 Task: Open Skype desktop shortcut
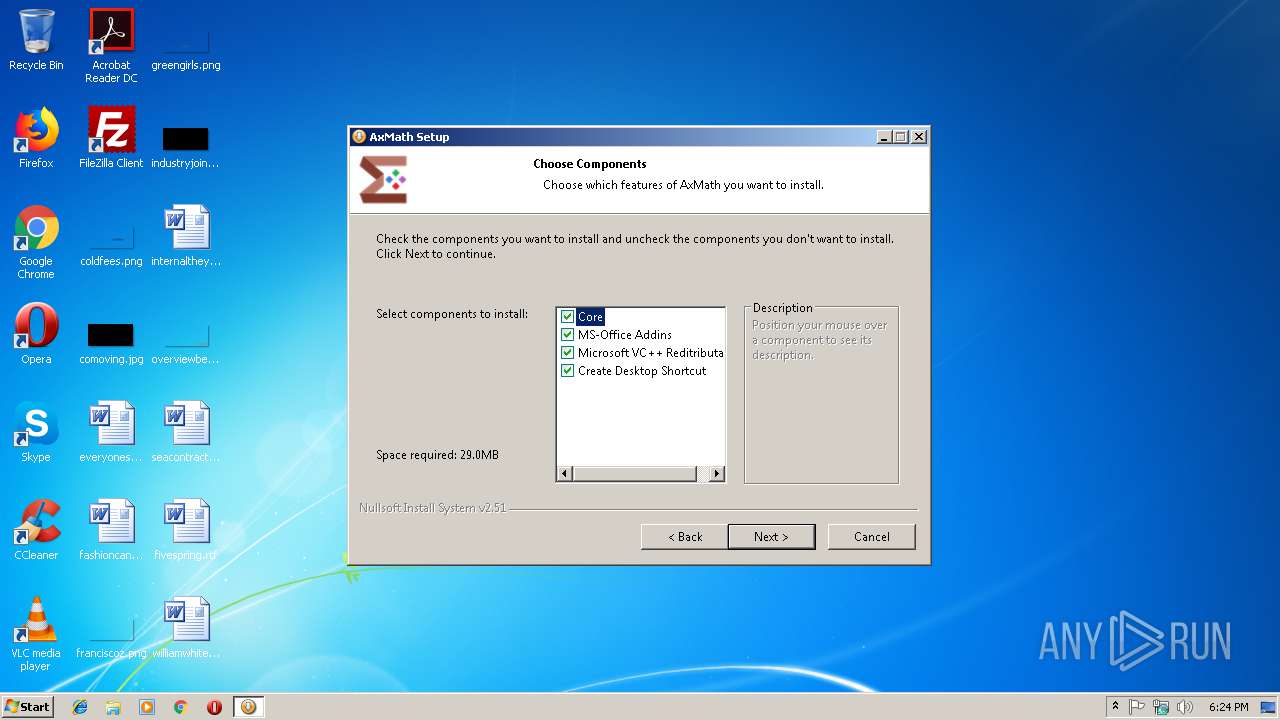click(x=36, y=432)
